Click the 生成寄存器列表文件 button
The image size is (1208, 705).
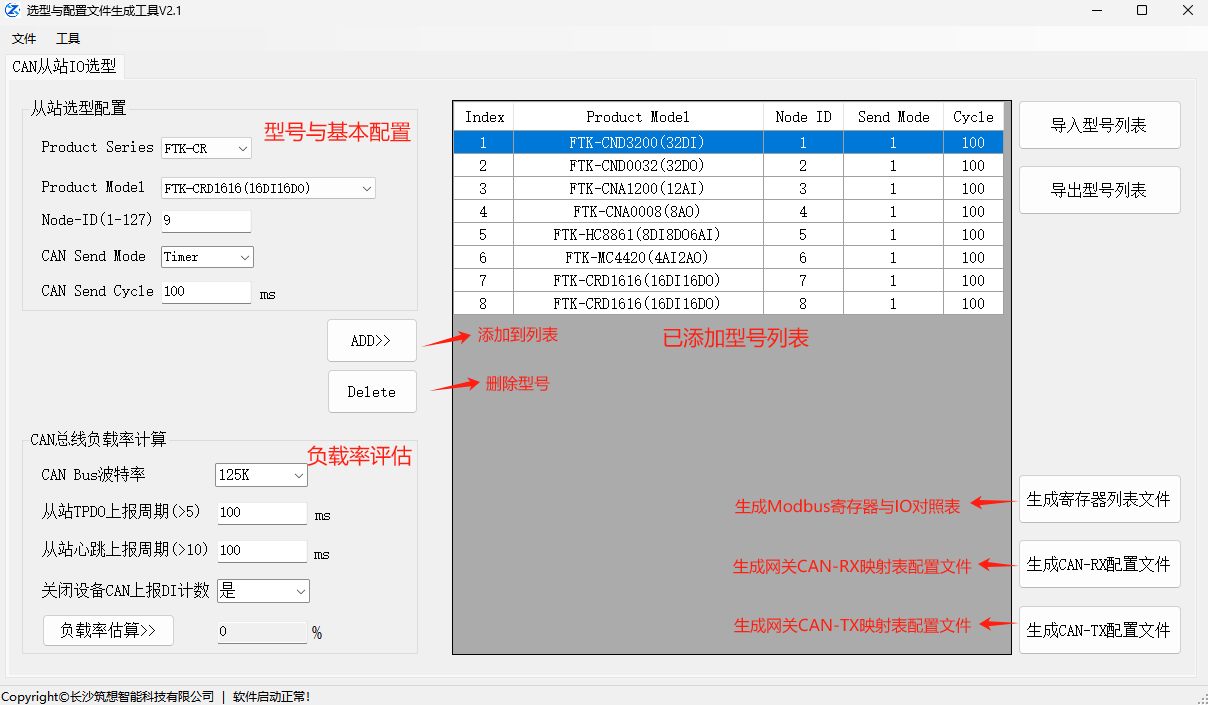coord(1099,499)
